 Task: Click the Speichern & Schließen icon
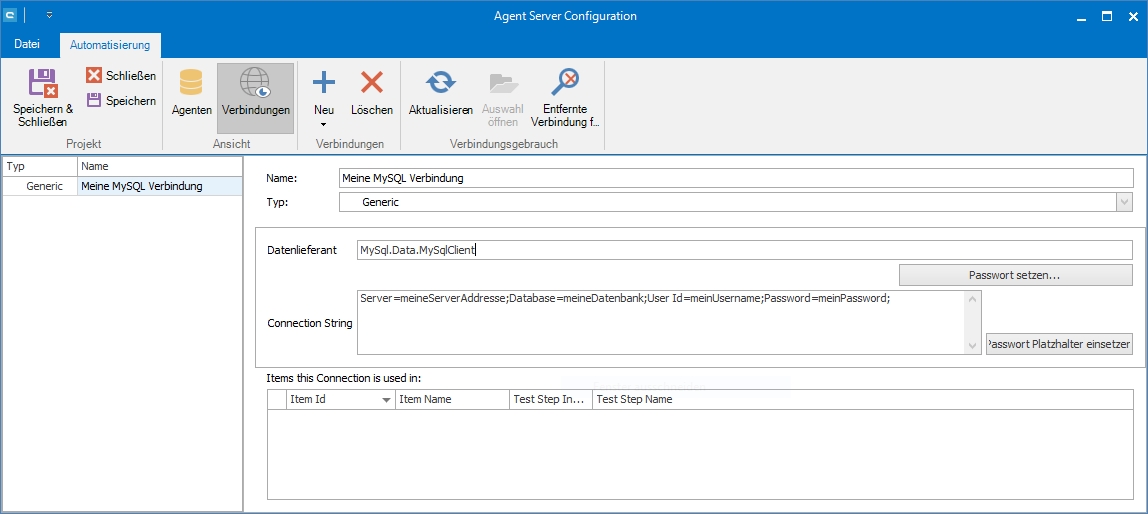[x=42, y=82]
